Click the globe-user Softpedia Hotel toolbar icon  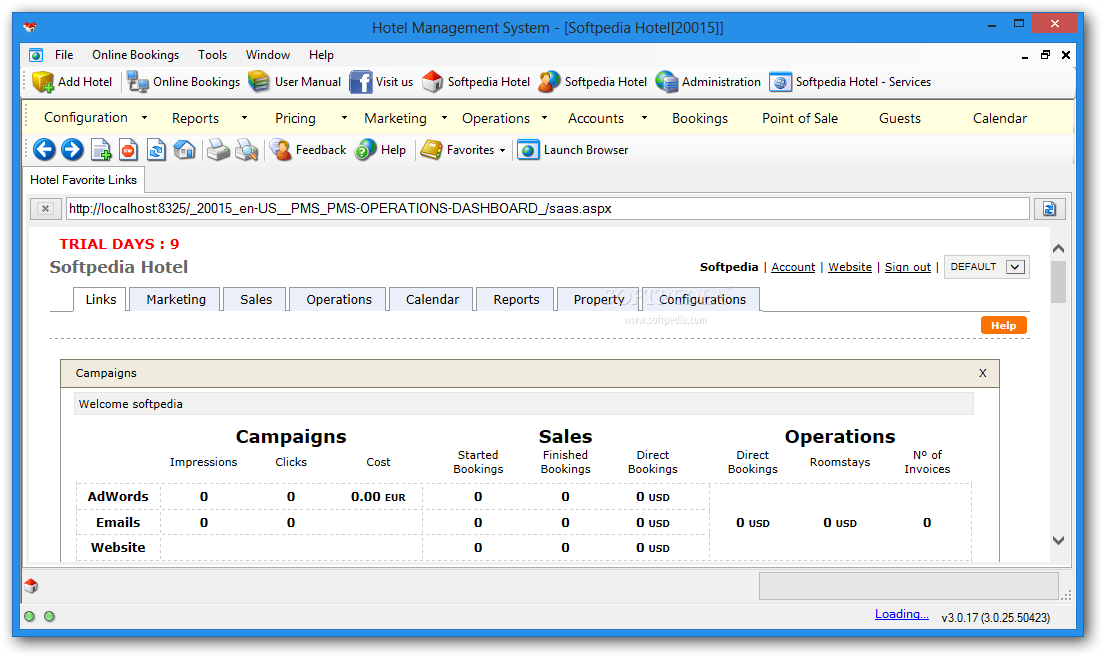tap(549, 82)
